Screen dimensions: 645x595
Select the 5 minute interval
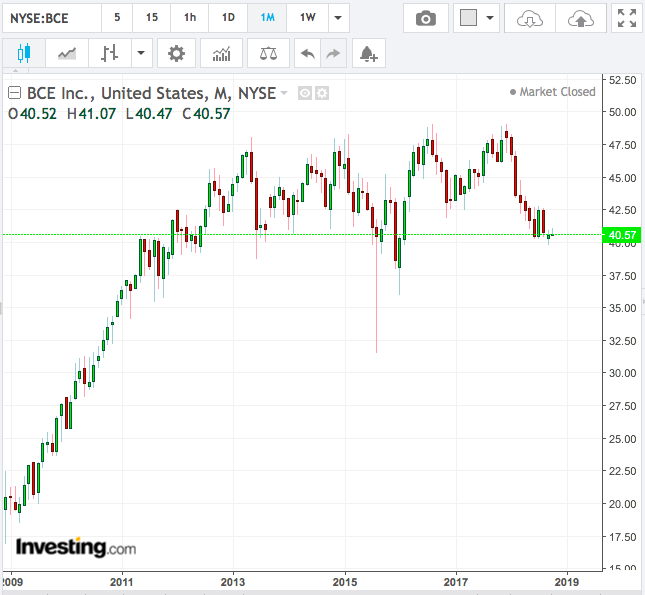117,18
